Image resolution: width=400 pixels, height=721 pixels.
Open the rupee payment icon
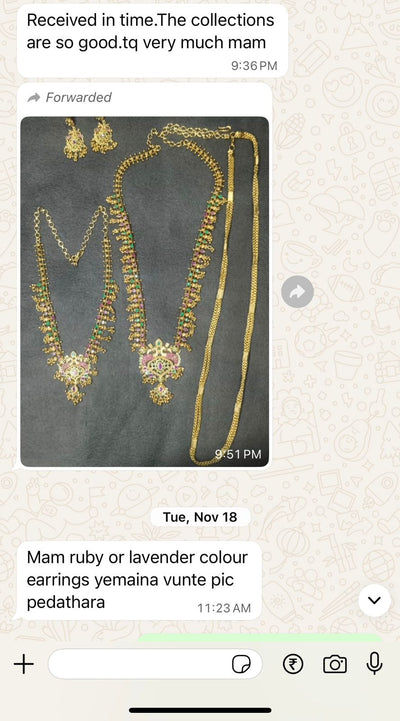click(x=293, y=664)
